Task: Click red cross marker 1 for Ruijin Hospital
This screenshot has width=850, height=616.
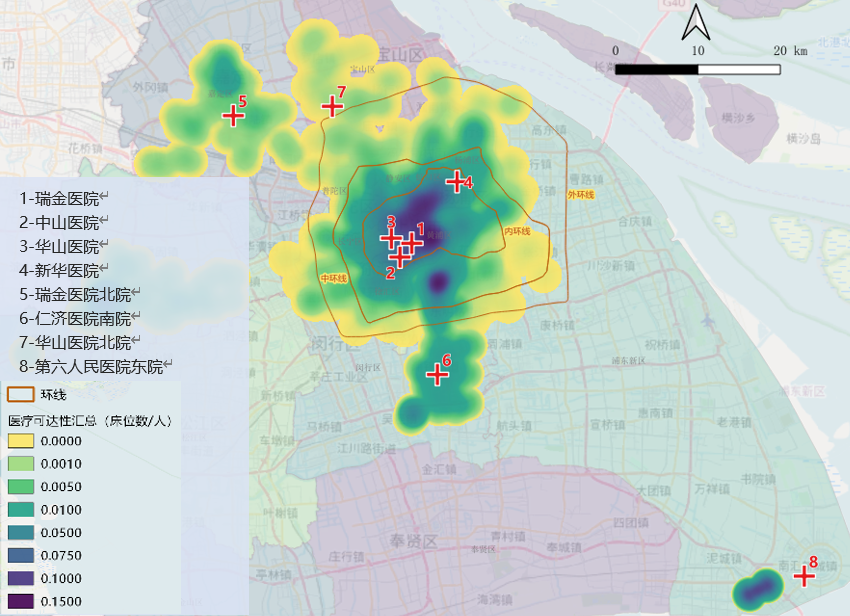Action: coord(411,242)
